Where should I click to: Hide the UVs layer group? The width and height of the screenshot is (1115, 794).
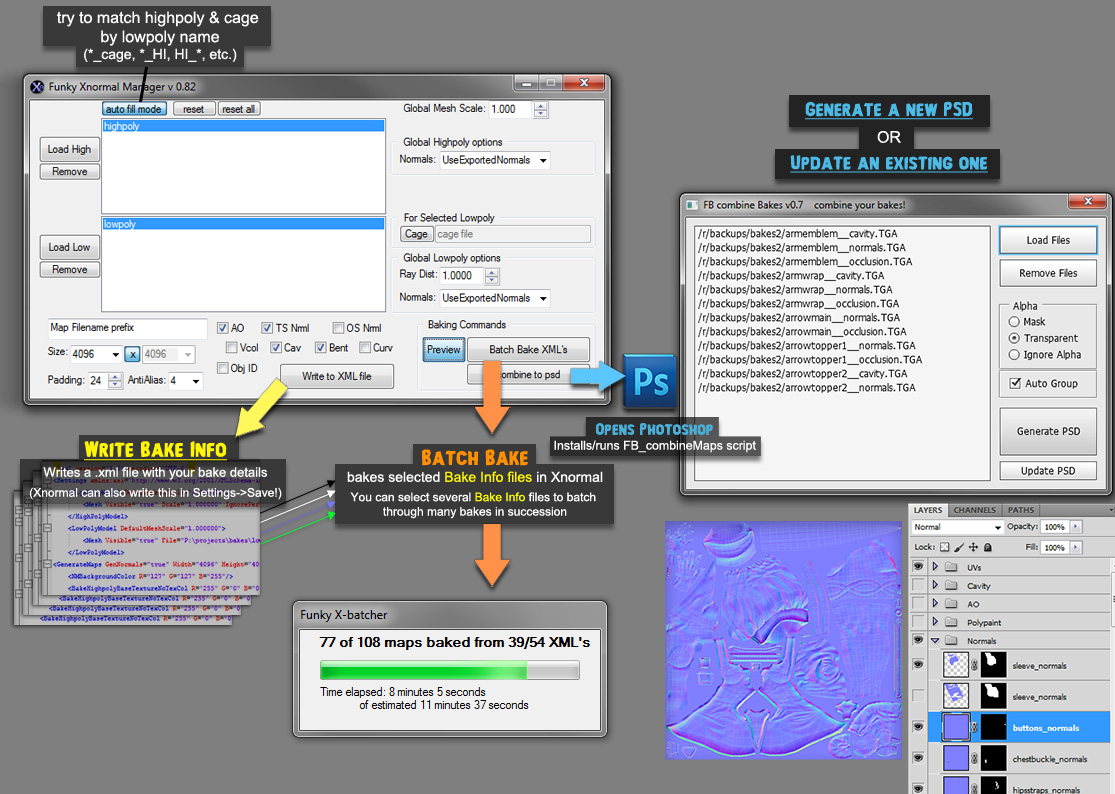coord(918,567)
